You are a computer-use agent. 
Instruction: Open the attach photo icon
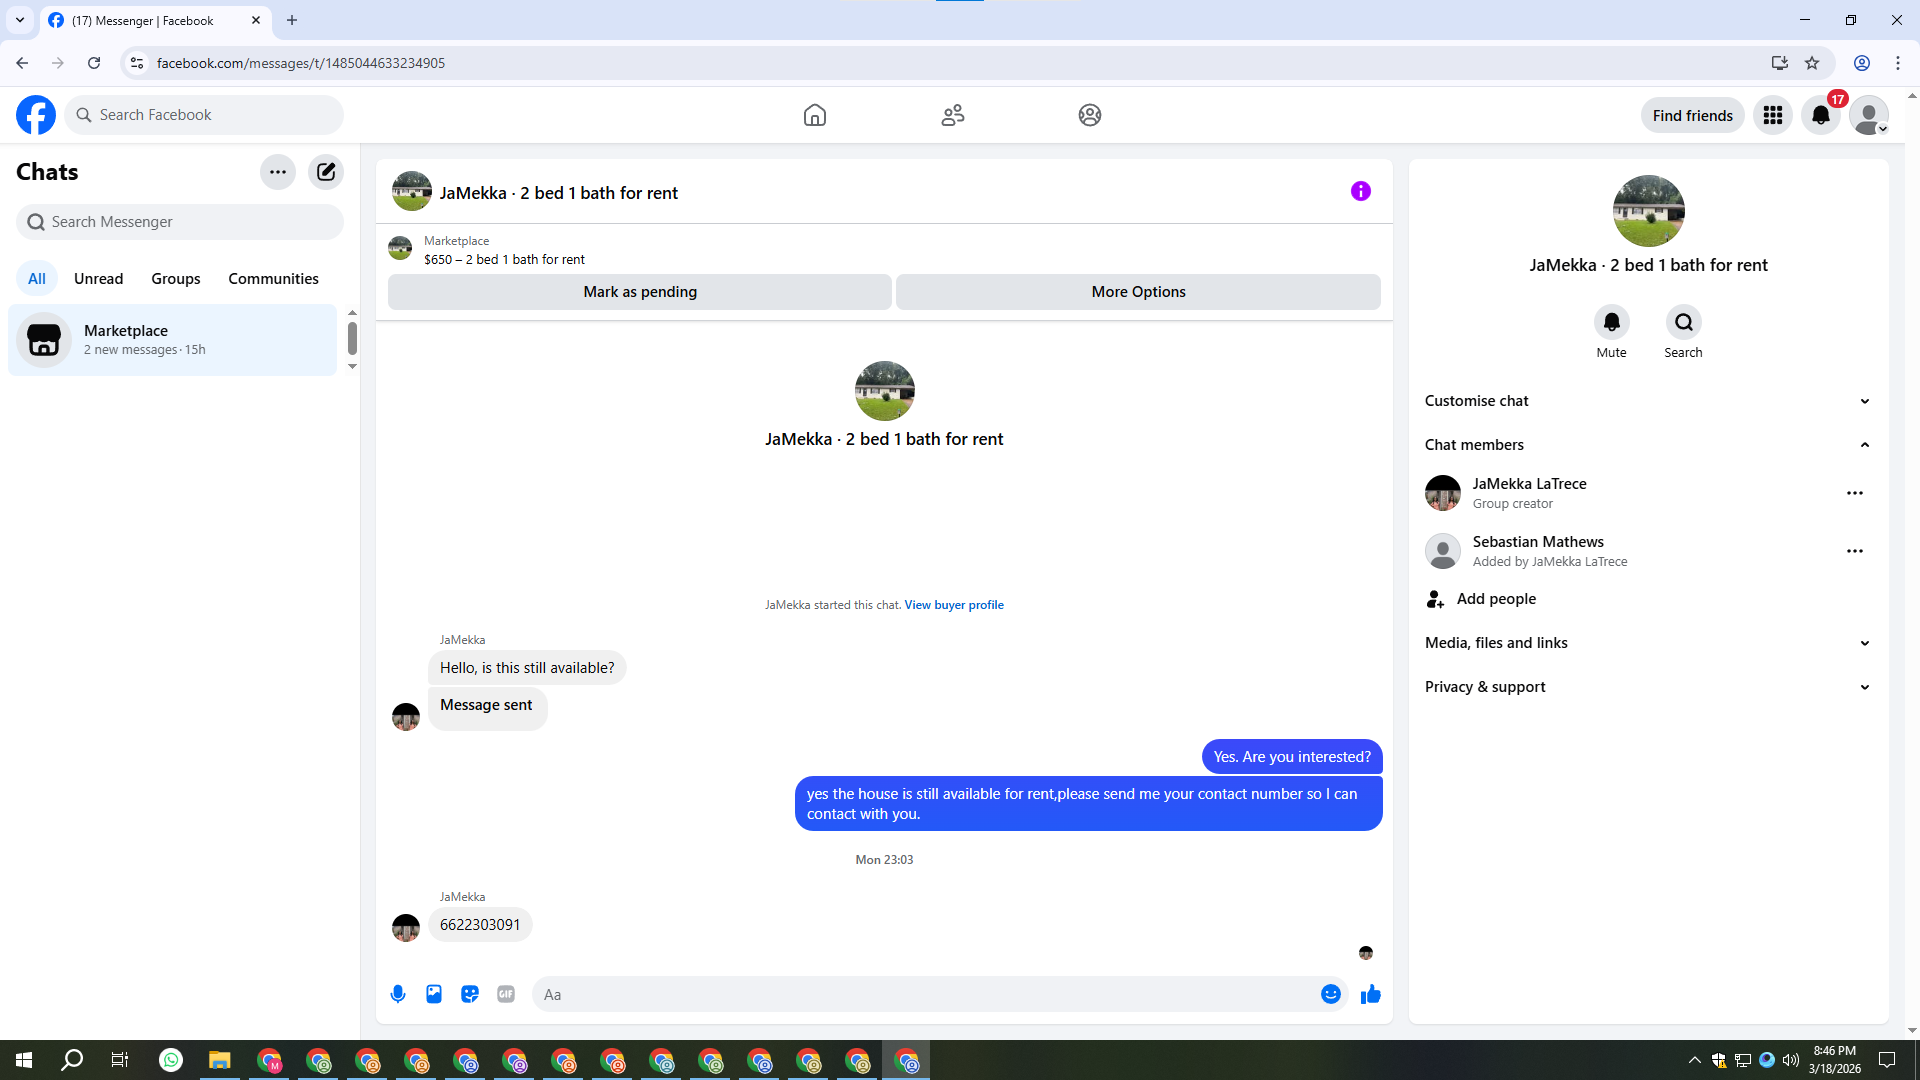click(x=434, y=994)
